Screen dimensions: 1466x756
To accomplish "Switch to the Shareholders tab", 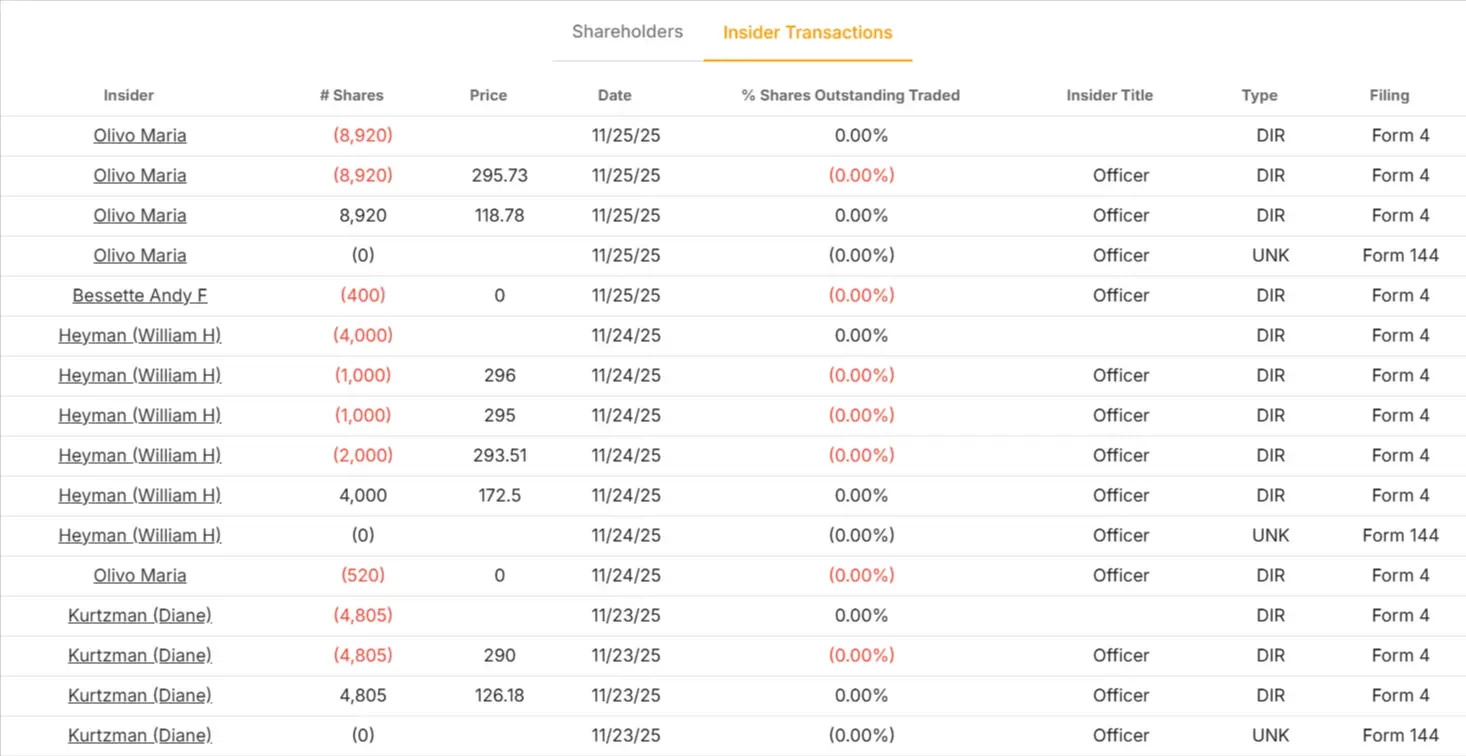I will (x=627, y=32).
